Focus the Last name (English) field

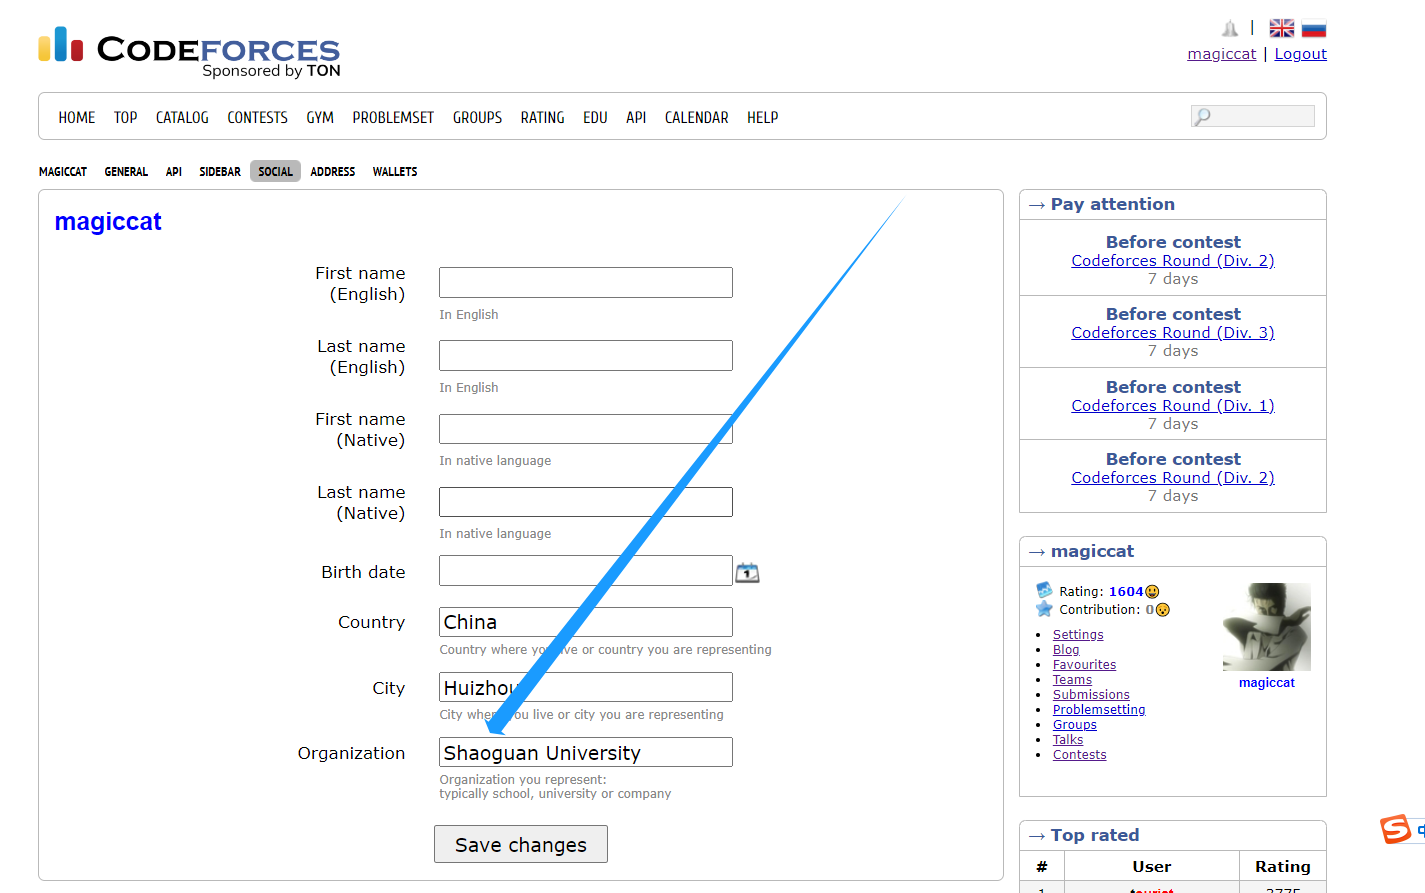(x=586, y=355)
